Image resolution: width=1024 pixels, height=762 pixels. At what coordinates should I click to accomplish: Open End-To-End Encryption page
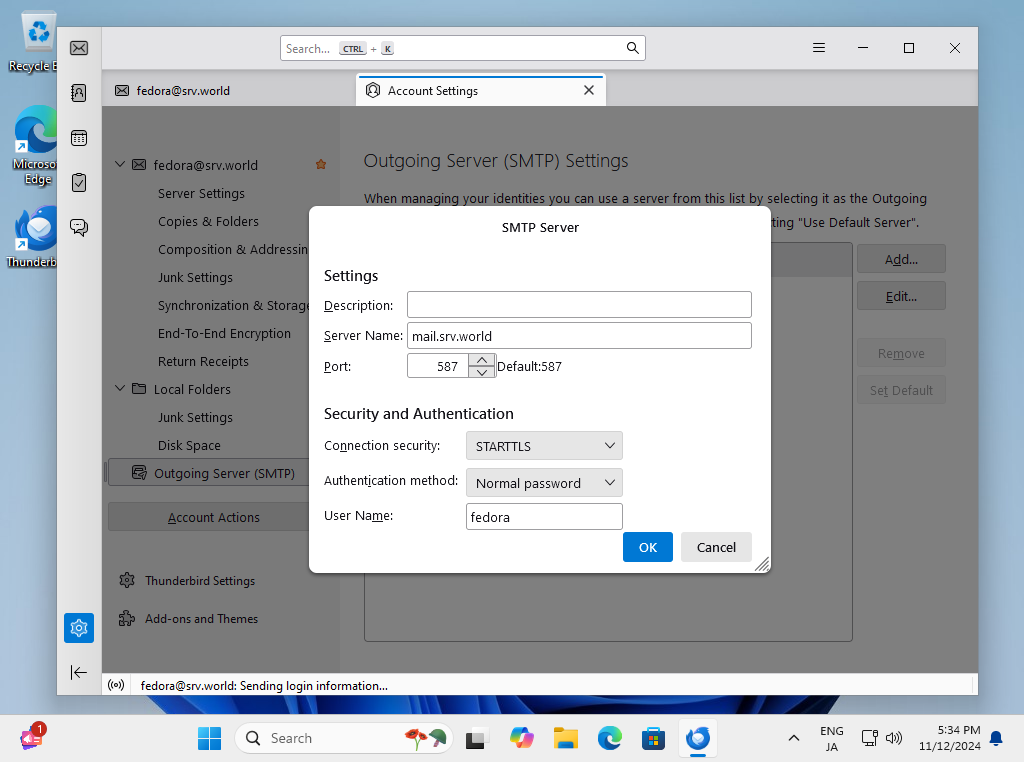tap(224, 334)
